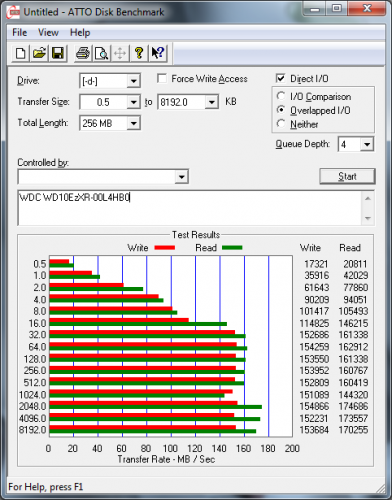392x500 pixels.
Task: Expand the Controlled by dropdown
Action: tap(182, 177)
